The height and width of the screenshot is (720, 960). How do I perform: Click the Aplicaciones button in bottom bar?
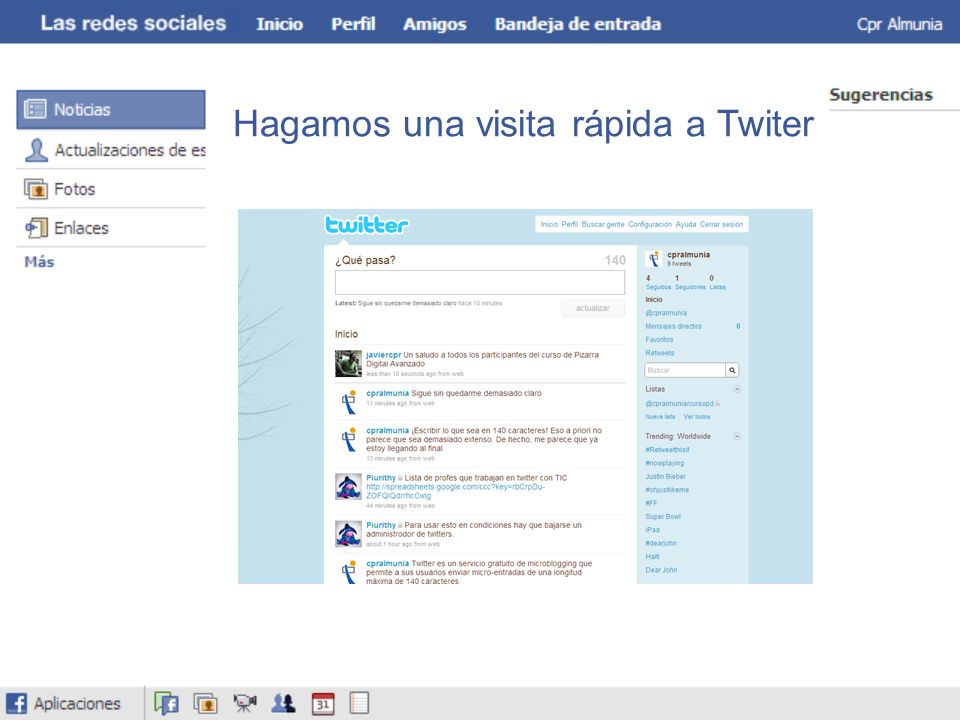pyautogui.click(x=63, y=703)
